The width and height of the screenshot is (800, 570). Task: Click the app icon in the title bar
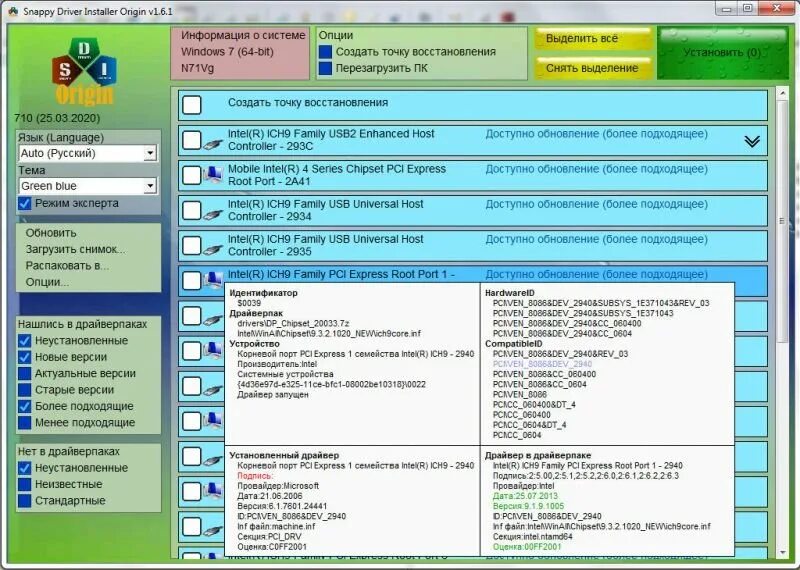click(x=13, y=11)
